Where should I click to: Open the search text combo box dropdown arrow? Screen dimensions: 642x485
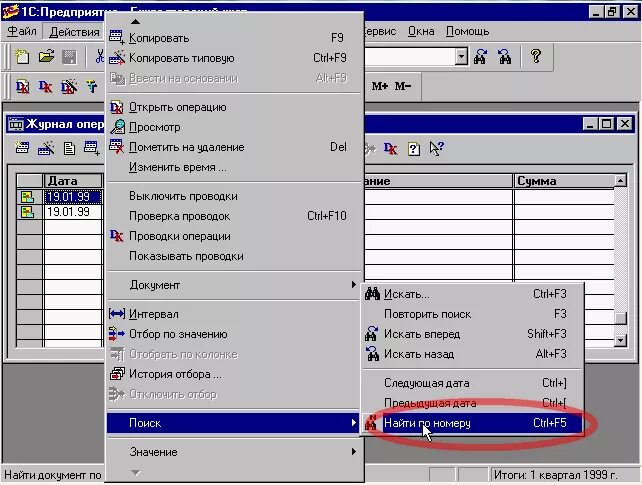[x=461, y=56]
